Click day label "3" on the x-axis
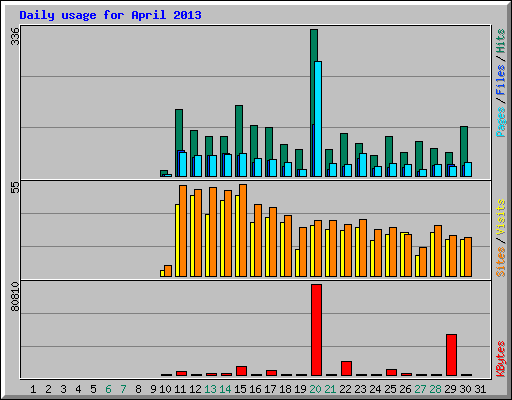Screen dimensions: 512x400 click(x=63, y=389)
